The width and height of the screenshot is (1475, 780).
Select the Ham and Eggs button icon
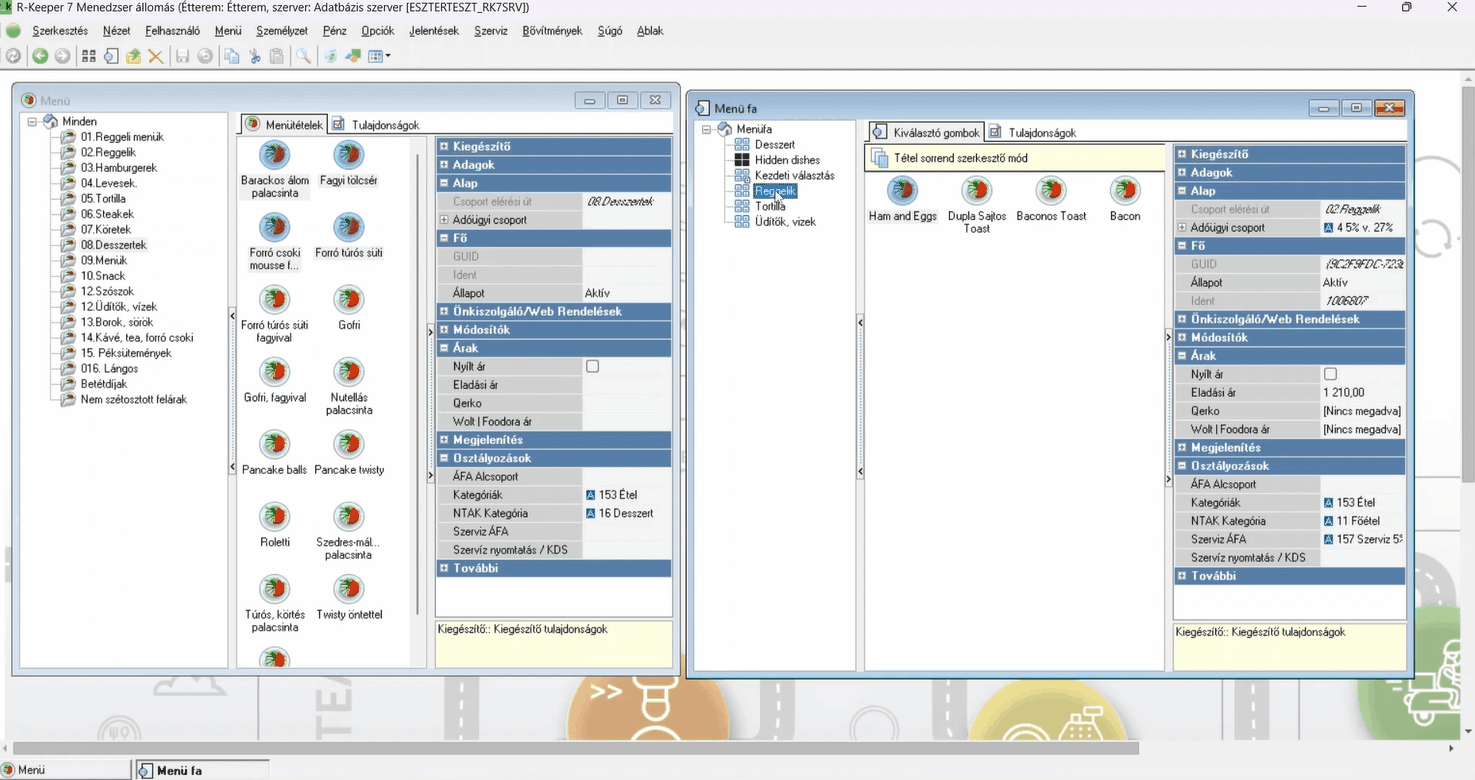point(903,190)
